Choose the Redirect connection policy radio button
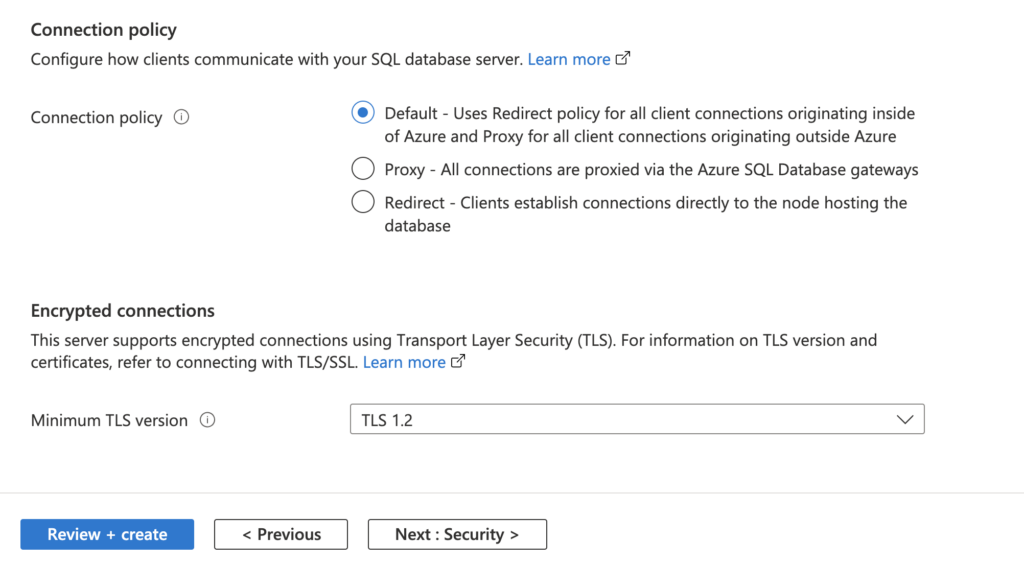 pyautogui.click(x=363, y=202)
